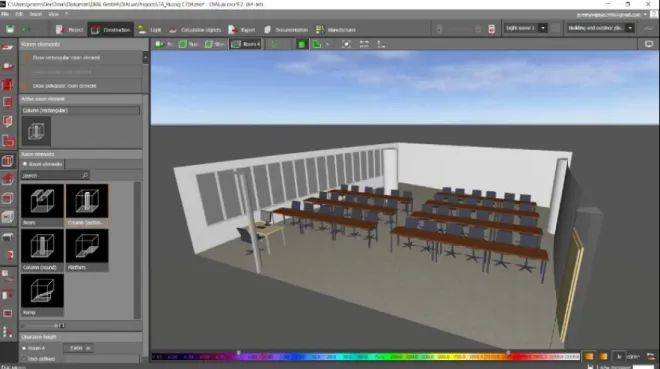This screenshot has height=369, width=660.
Task: Click the green floor plan view icon
Action: click(x=317, y=44)
